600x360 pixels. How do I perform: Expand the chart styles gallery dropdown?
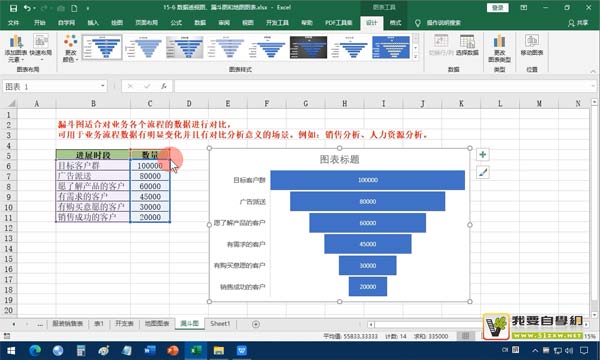[x=416, y=57]
